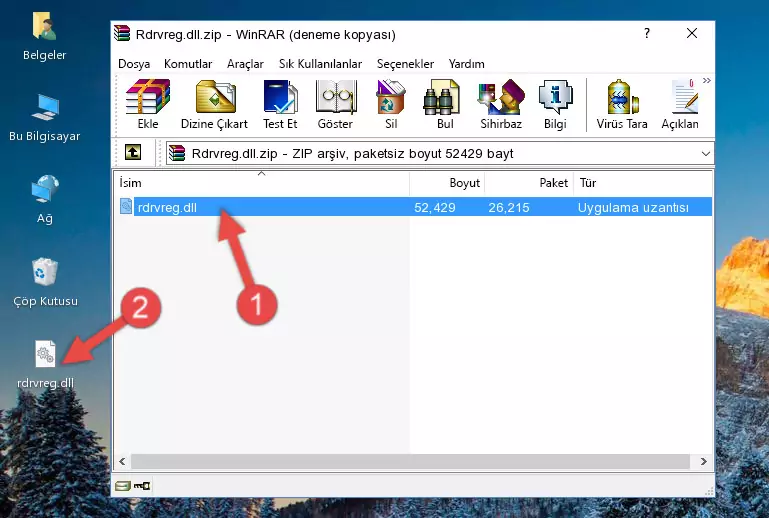Viewport: 769px width, 518px height.
Task: Click the drive icon in status bar
Action: click(x=123, y=486)
